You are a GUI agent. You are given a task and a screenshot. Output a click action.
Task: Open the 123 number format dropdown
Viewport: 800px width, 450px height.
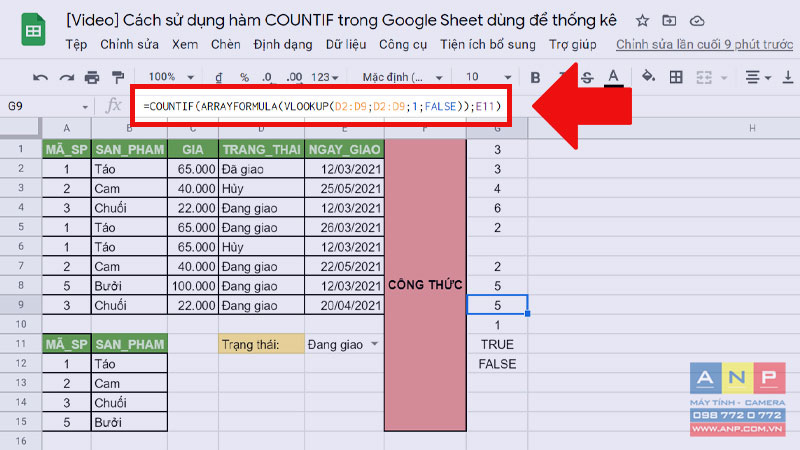(325, 78)
